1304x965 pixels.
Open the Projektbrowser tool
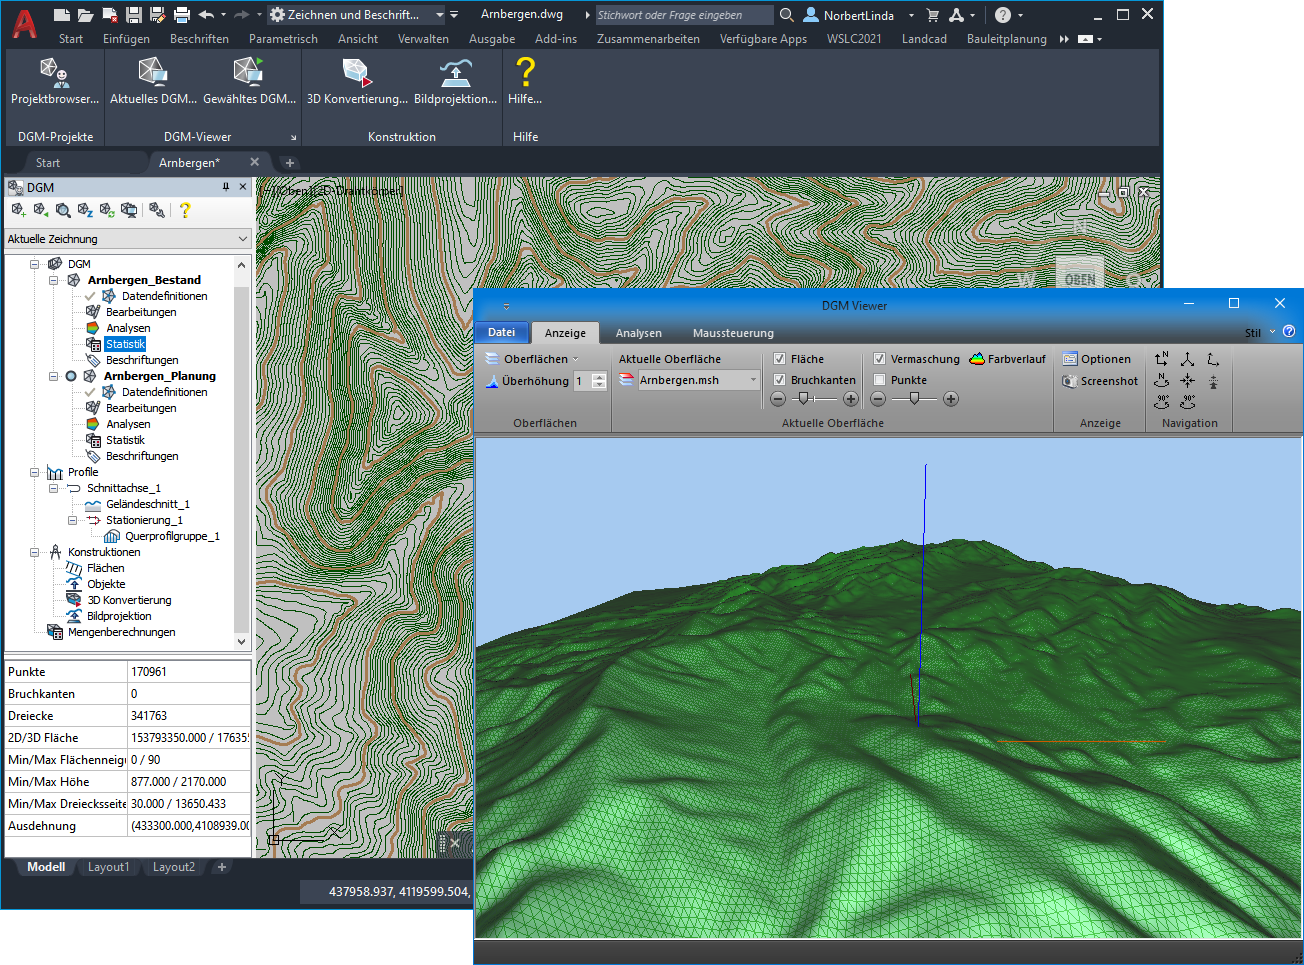54,75
